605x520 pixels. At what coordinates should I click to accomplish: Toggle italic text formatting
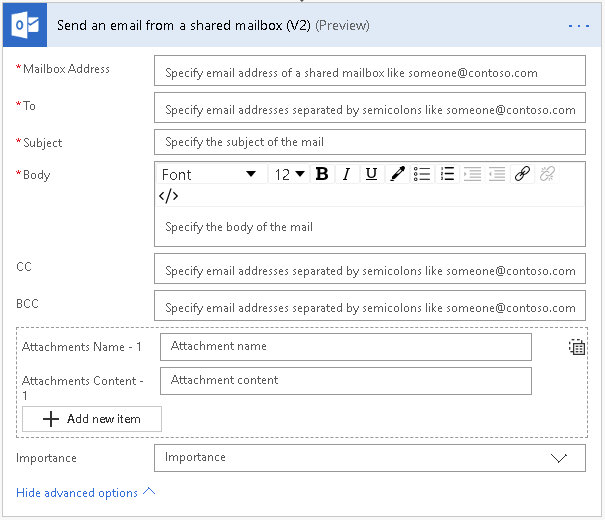tap(346, 174)
